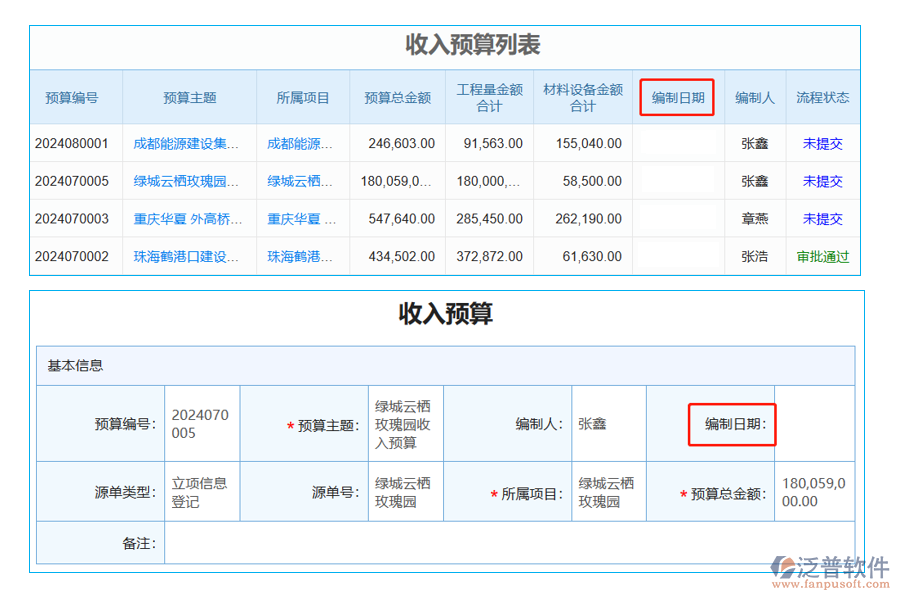This screenshot has width=900, height=600.
Task: Click the 流程状态 column header
Action: point(822,98)
